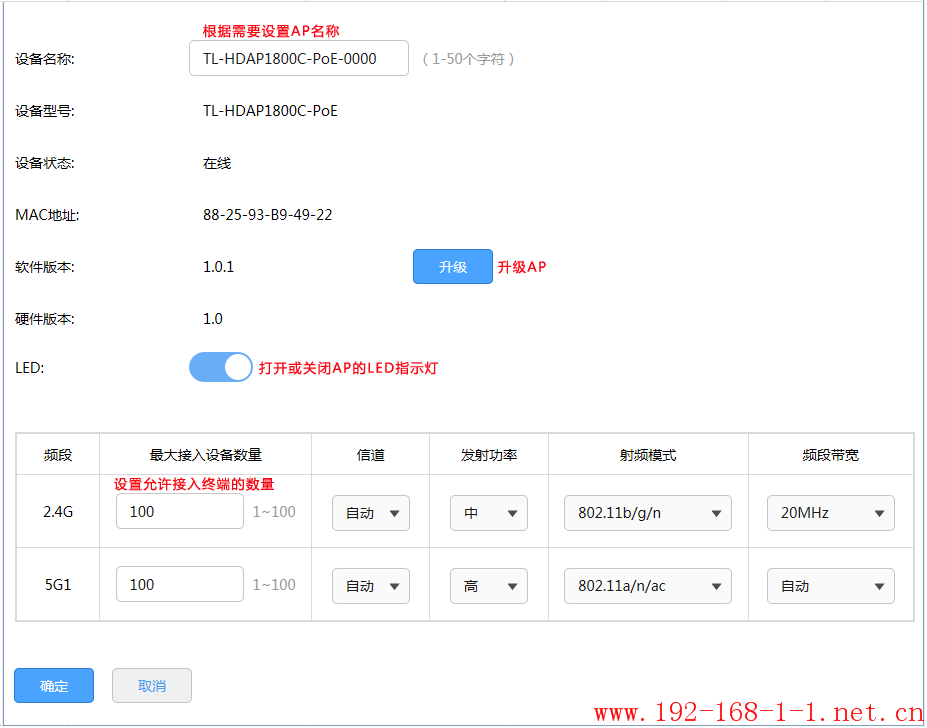Click MAC address 88-25-93-B9-49-22
The image size is (927, 728).
coord(267,215)
